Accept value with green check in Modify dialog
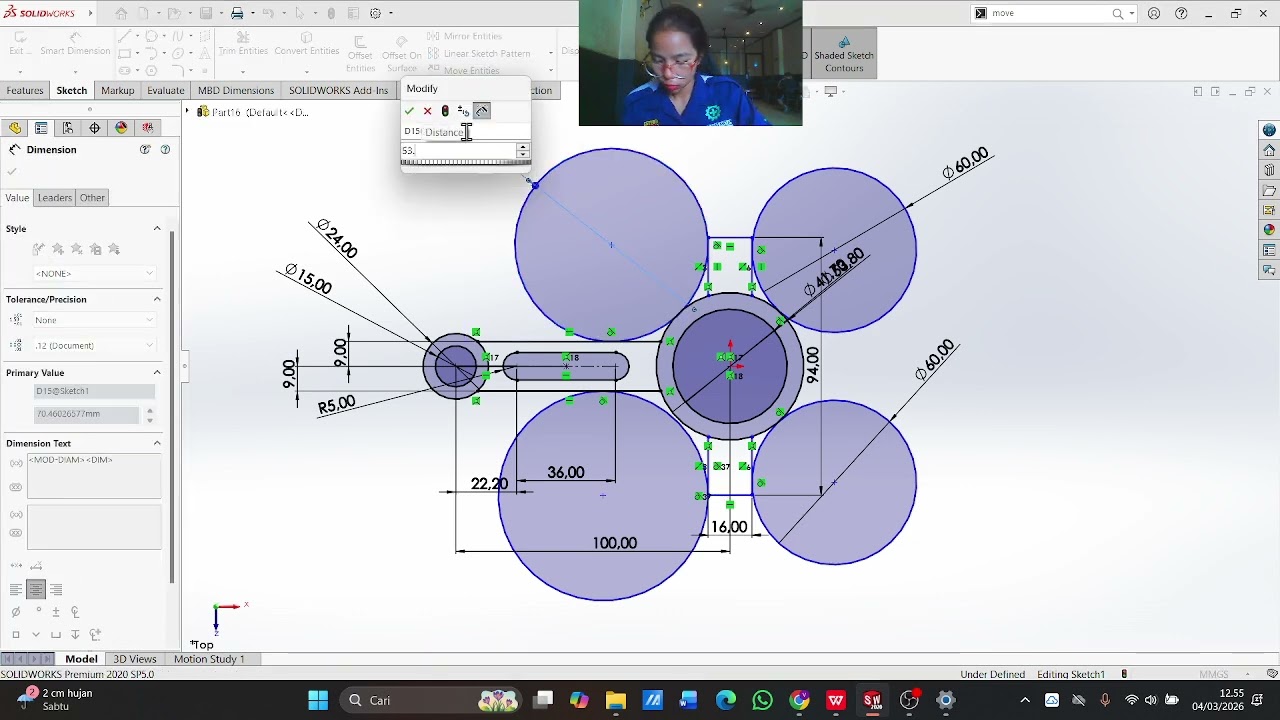The width and height of the screenshot is (1280, 720). coord(409,111)
